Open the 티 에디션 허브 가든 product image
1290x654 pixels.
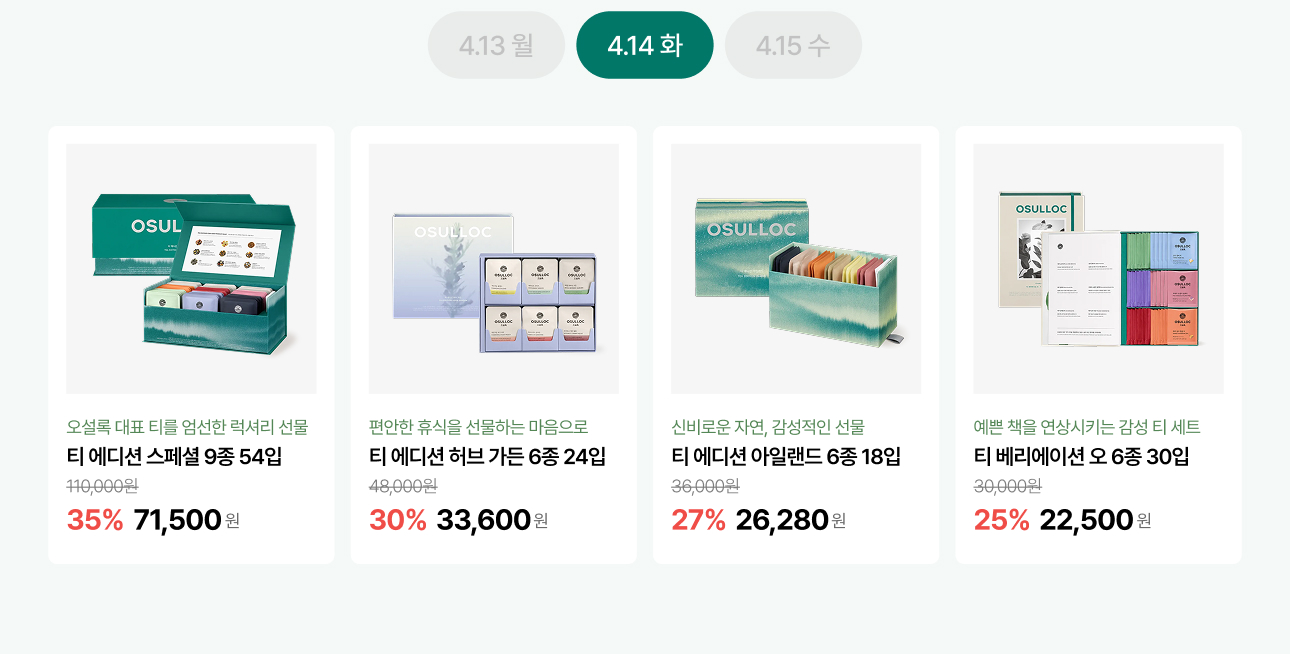tap(494, 269)
